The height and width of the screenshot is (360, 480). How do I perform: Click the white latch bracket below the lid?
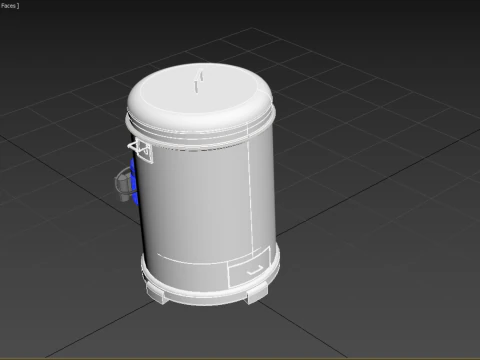tap(140, 150)
